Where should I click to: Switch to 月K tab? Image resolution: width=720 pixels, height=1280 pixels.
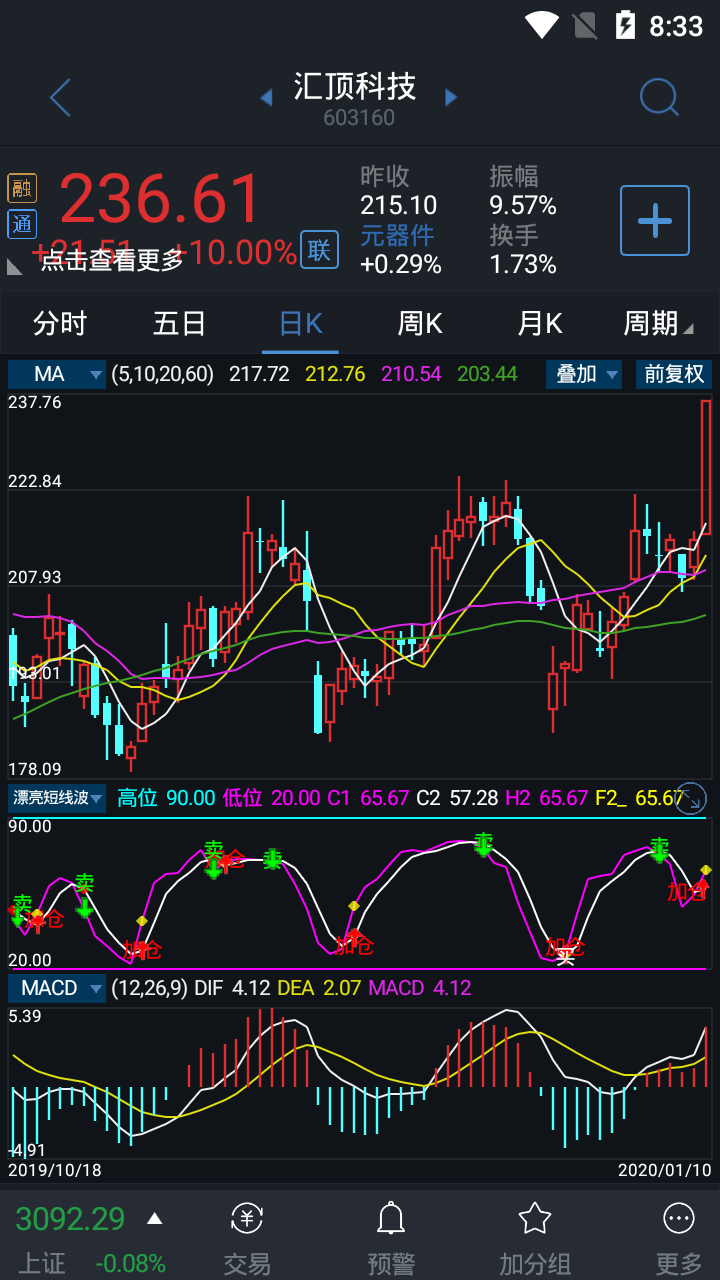(x=540, y=323)
